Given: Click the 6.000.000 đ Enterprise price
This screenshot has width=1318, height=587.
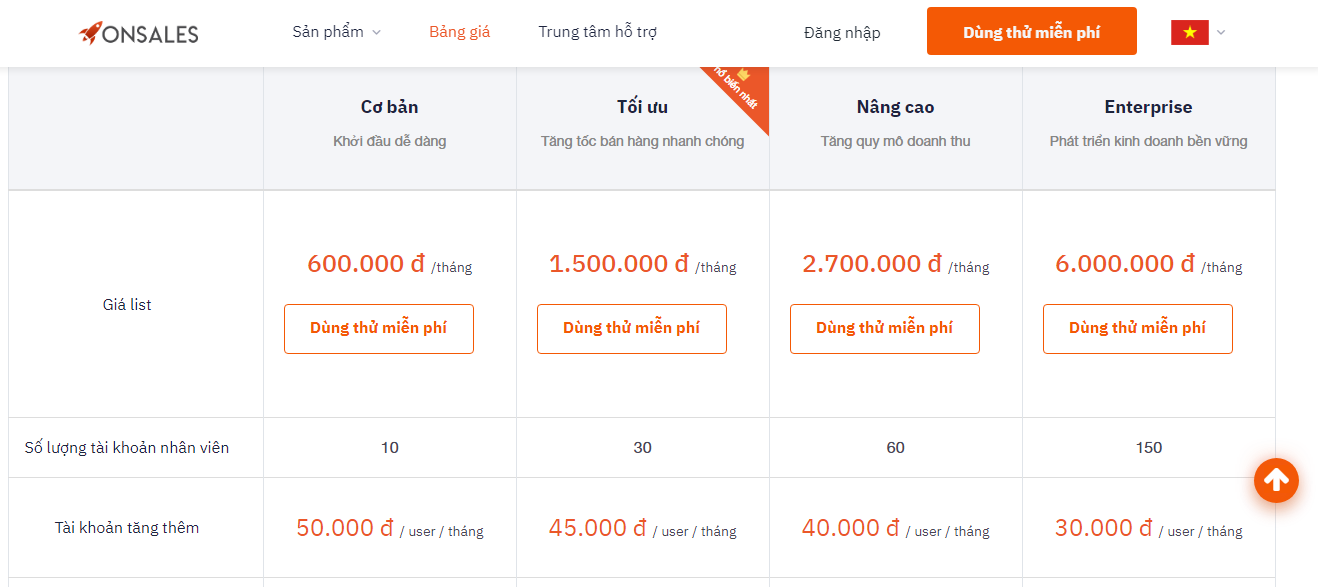Looking at the screenshot, I should (x=1125, y=264).
